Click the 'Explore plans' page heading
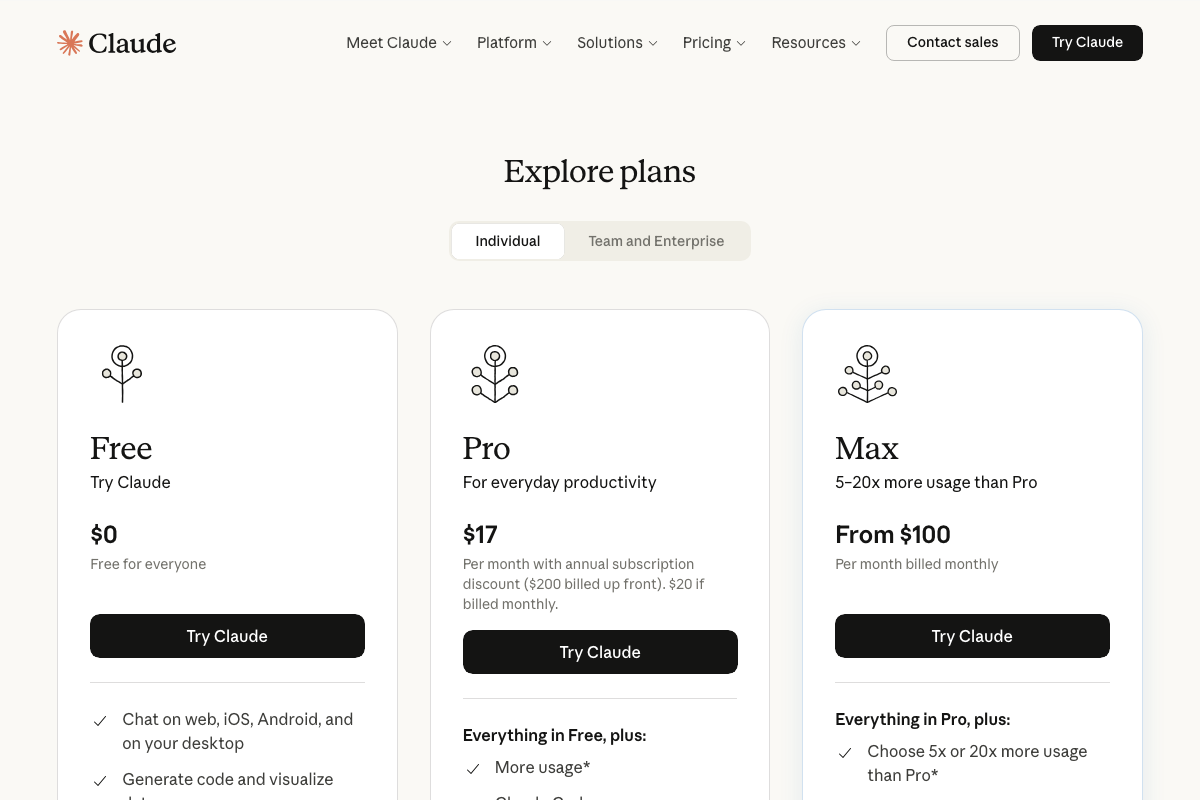The height and width of the screenshot is (800, 1200). (x=600, y=171)
